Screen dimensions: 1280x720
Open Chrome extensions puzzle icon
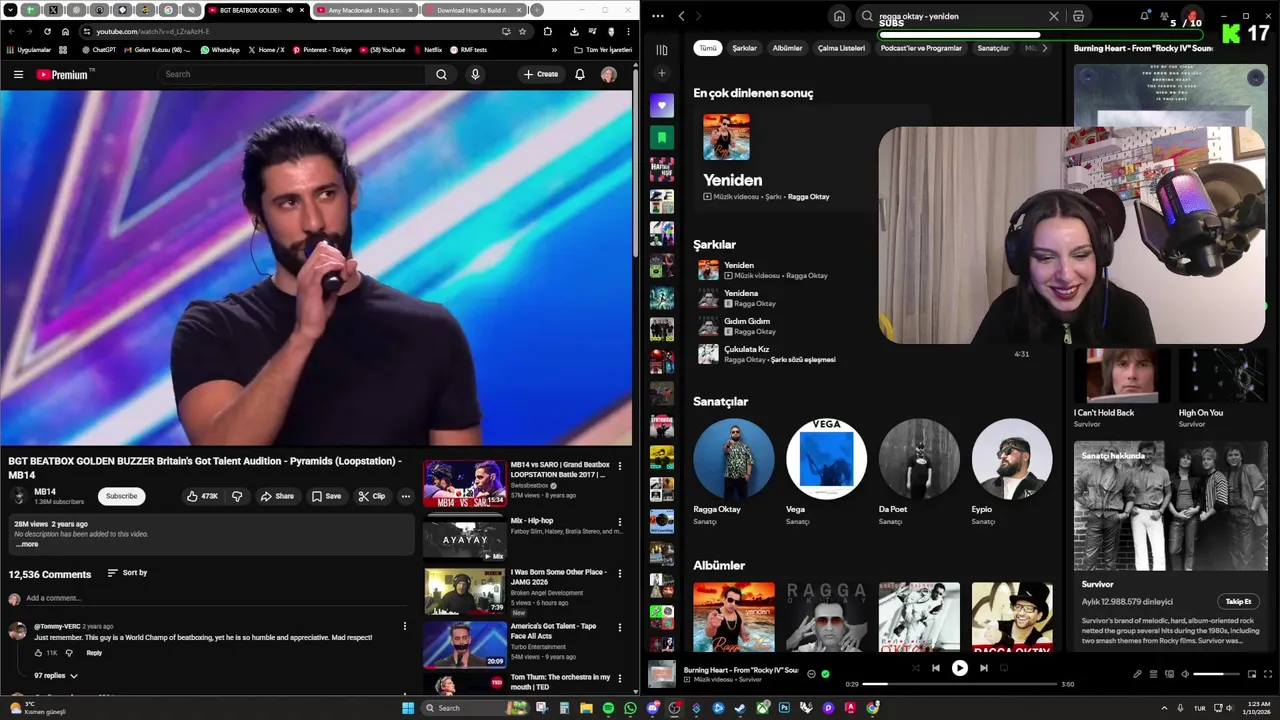tap(547, 31)
